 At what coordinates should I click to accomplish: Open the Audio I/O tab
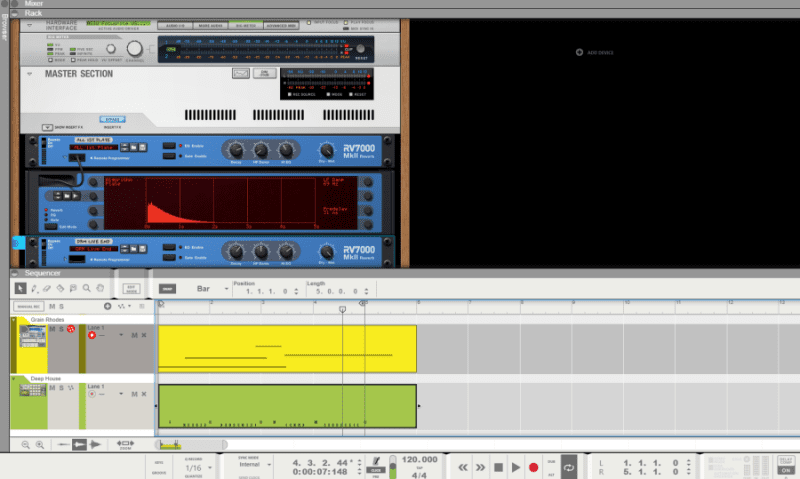pyautogui.click(x=175, y=25)
